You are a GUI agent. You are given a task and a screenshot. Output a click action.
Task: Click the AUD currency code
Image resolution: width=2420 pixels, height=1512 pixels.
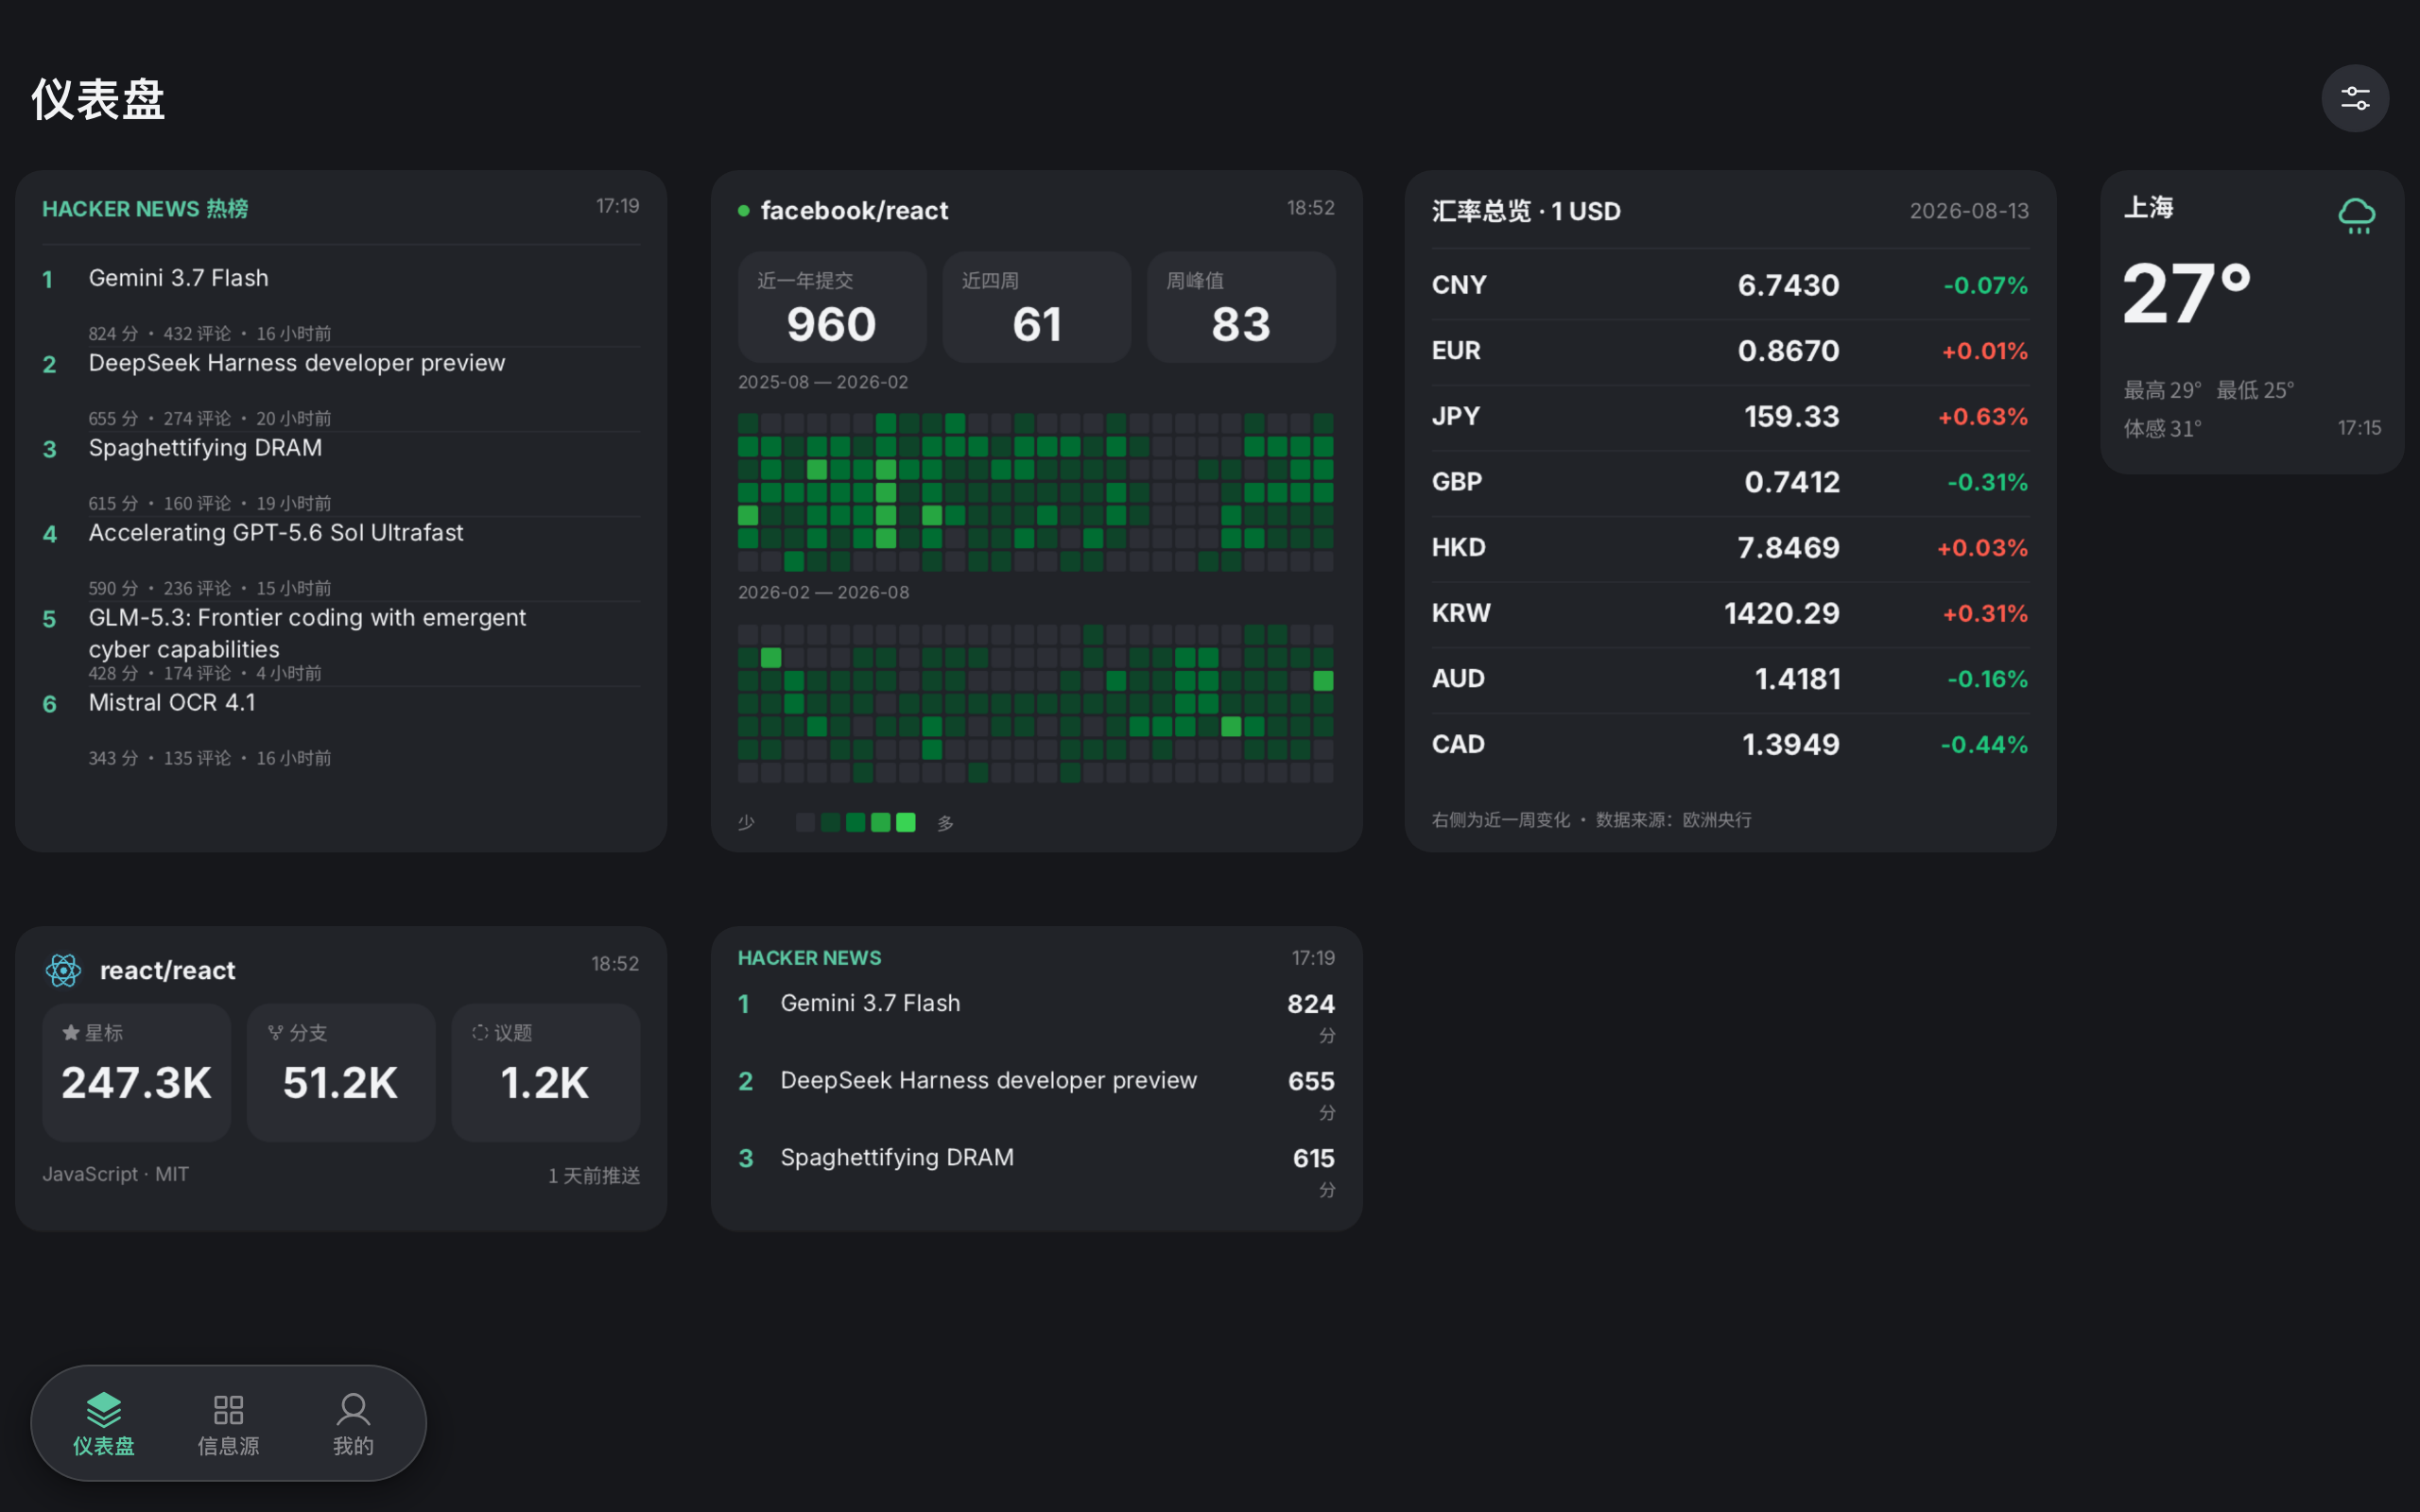point(1458,678)
